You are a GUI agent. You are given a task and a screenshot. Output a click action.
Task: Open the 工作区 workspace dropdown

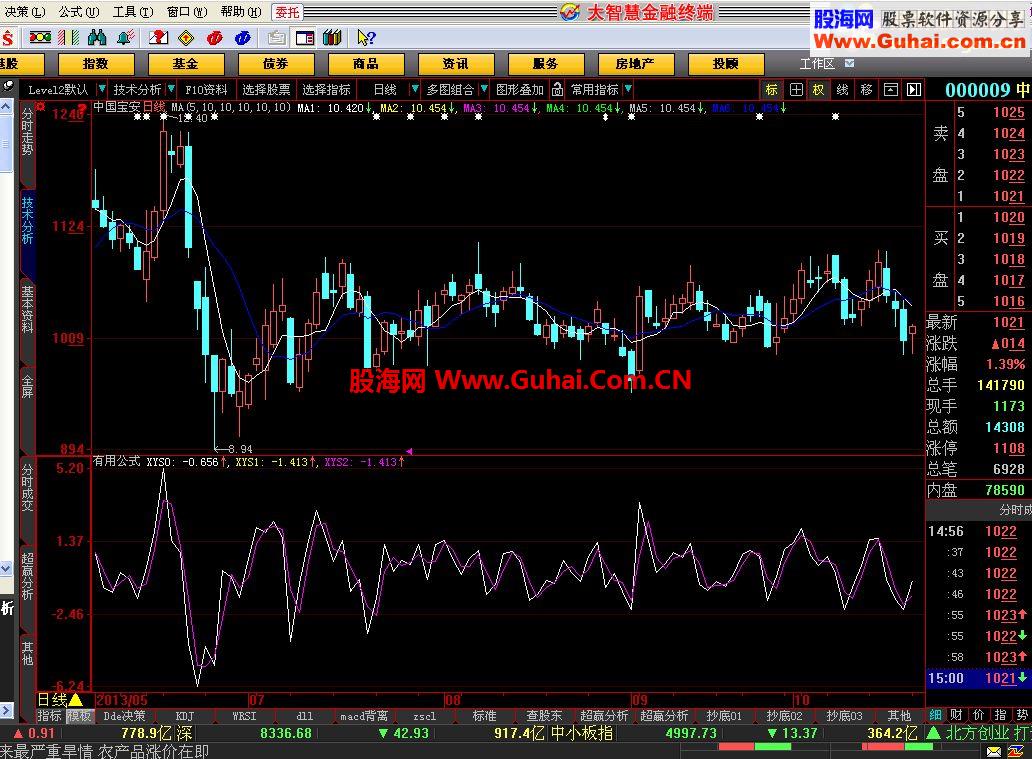pyautogui.click(x=850, y=63)
